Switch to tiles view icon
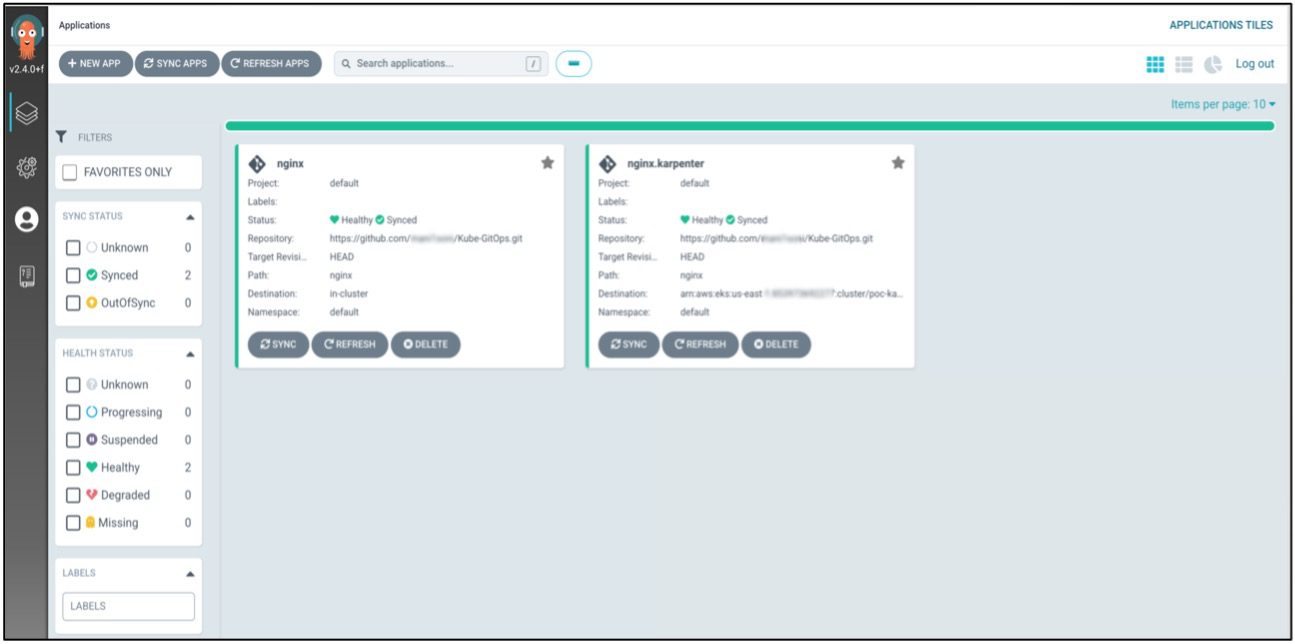 pos(1155,64)
